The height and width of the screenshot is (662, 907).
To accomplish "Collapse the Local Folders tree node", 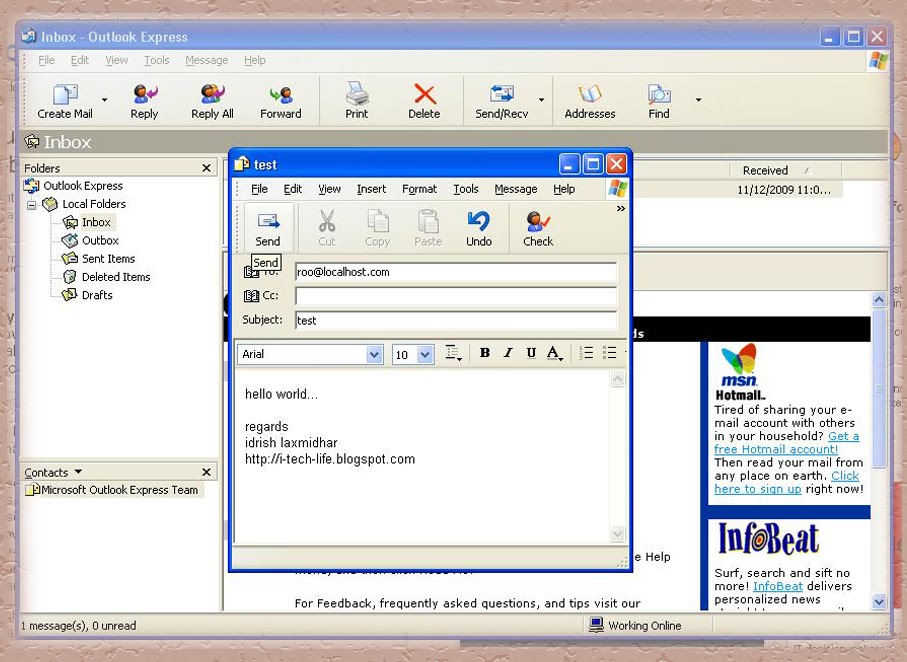I will [32, 204].
